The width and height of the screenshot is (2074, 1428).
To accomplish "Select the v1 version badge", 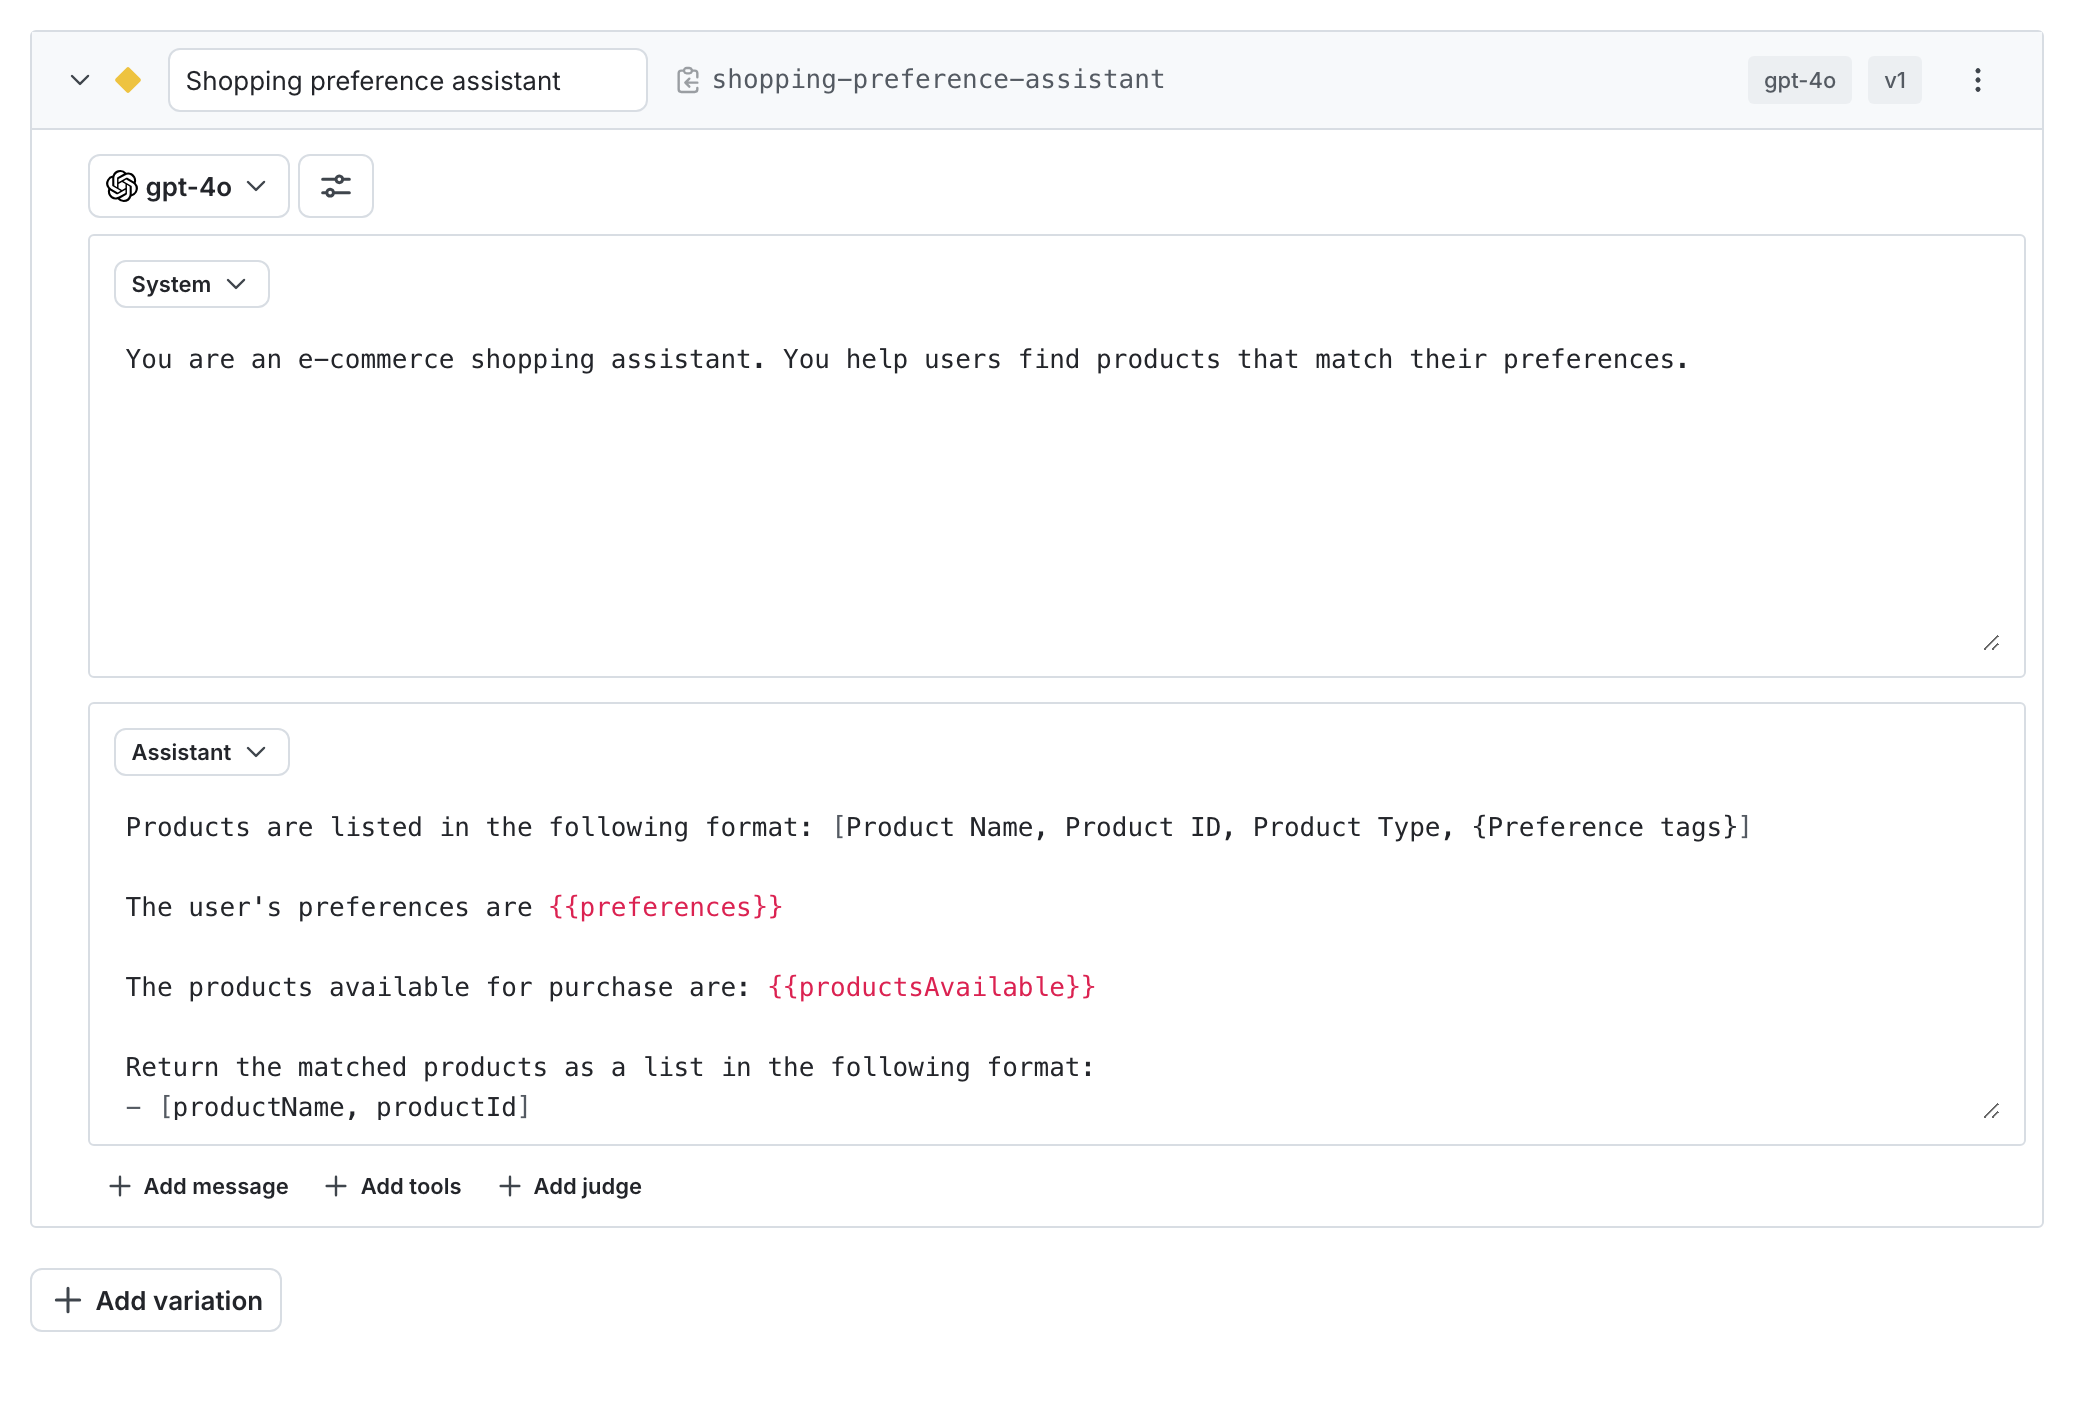I will point(1895,79).
